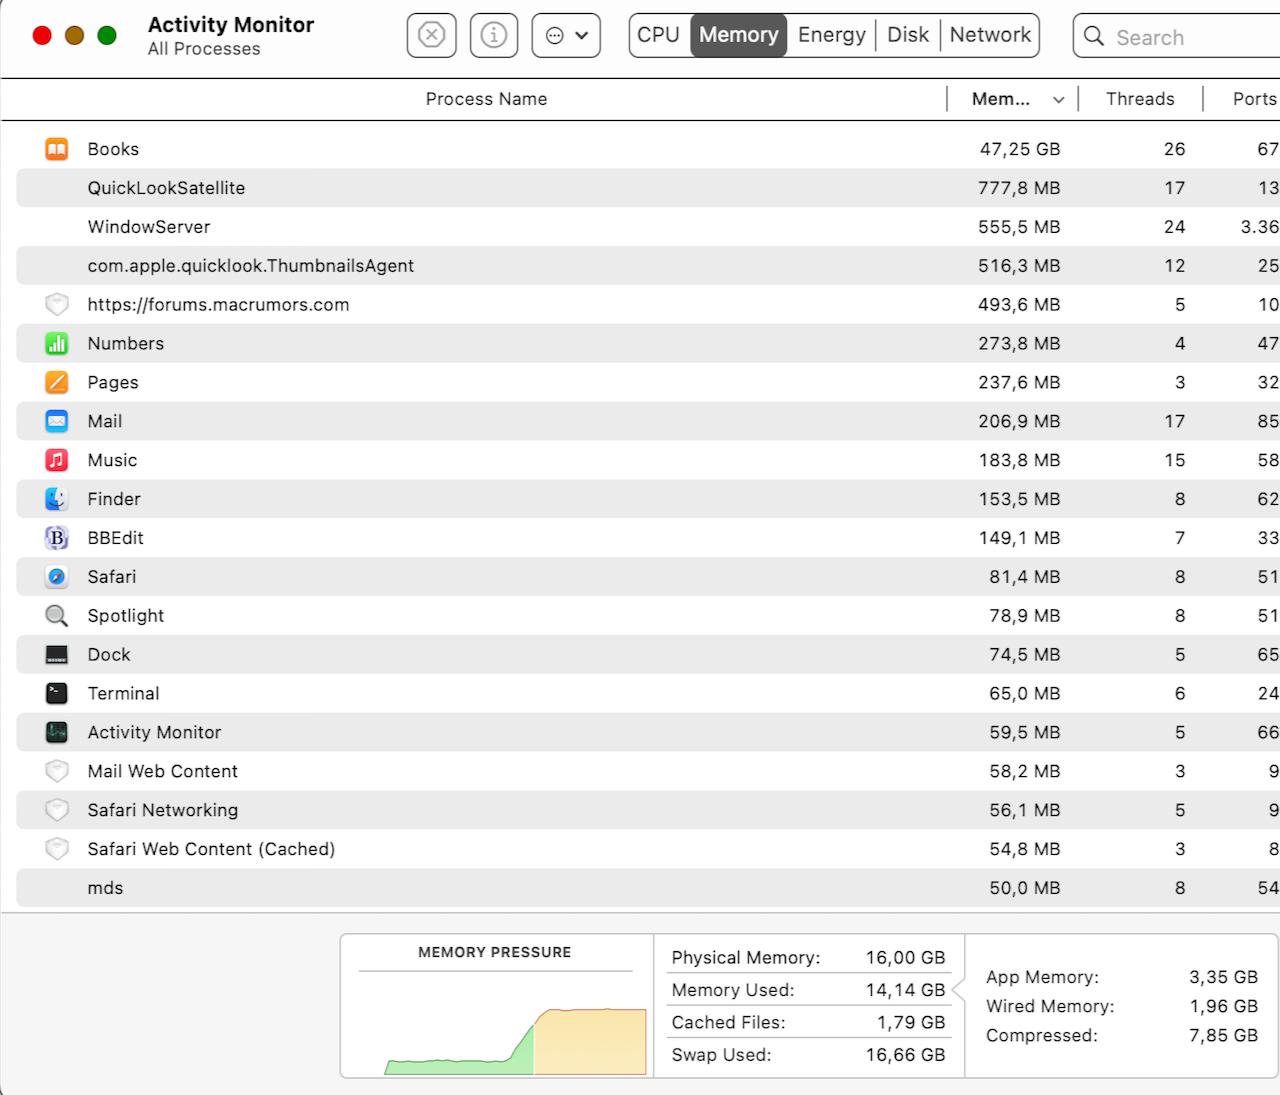Open the Energy tab
Viewport: 1280px width, 1095px height.
pos(832,35)
